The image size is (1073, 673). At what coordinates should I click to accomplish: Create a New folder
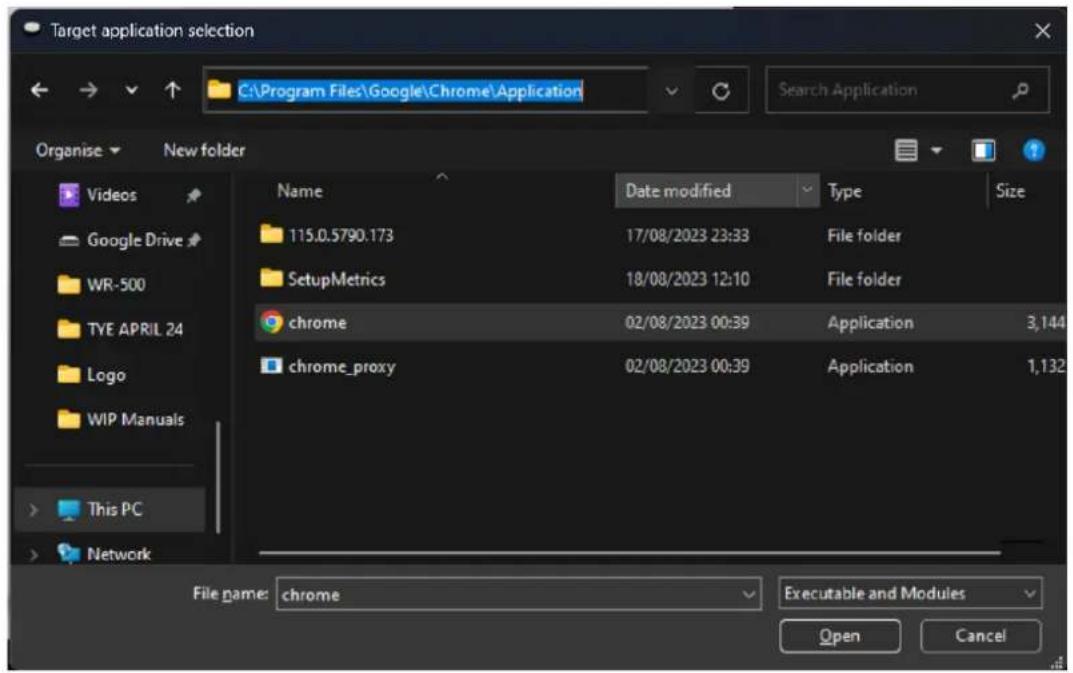(x=204, y=150)
